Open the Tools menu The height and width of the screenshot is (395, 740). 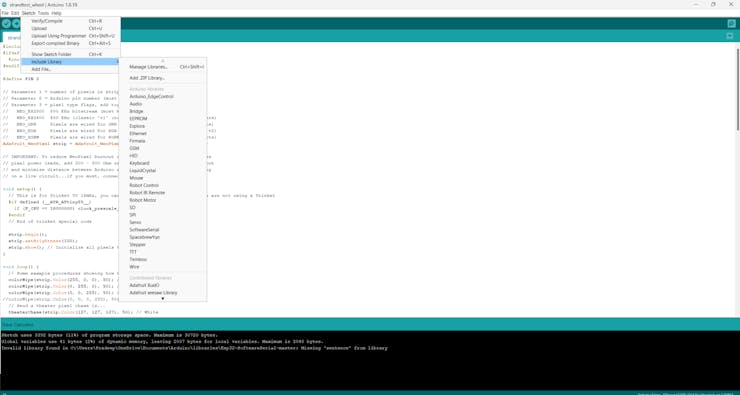[x=43, y=13]
